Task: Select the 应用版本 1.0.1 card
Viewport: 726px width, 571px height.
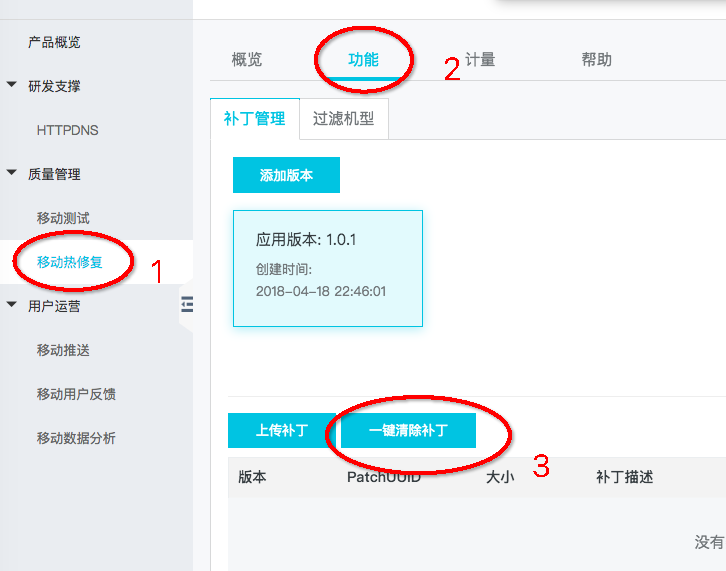Action: (x=327, y=267)
